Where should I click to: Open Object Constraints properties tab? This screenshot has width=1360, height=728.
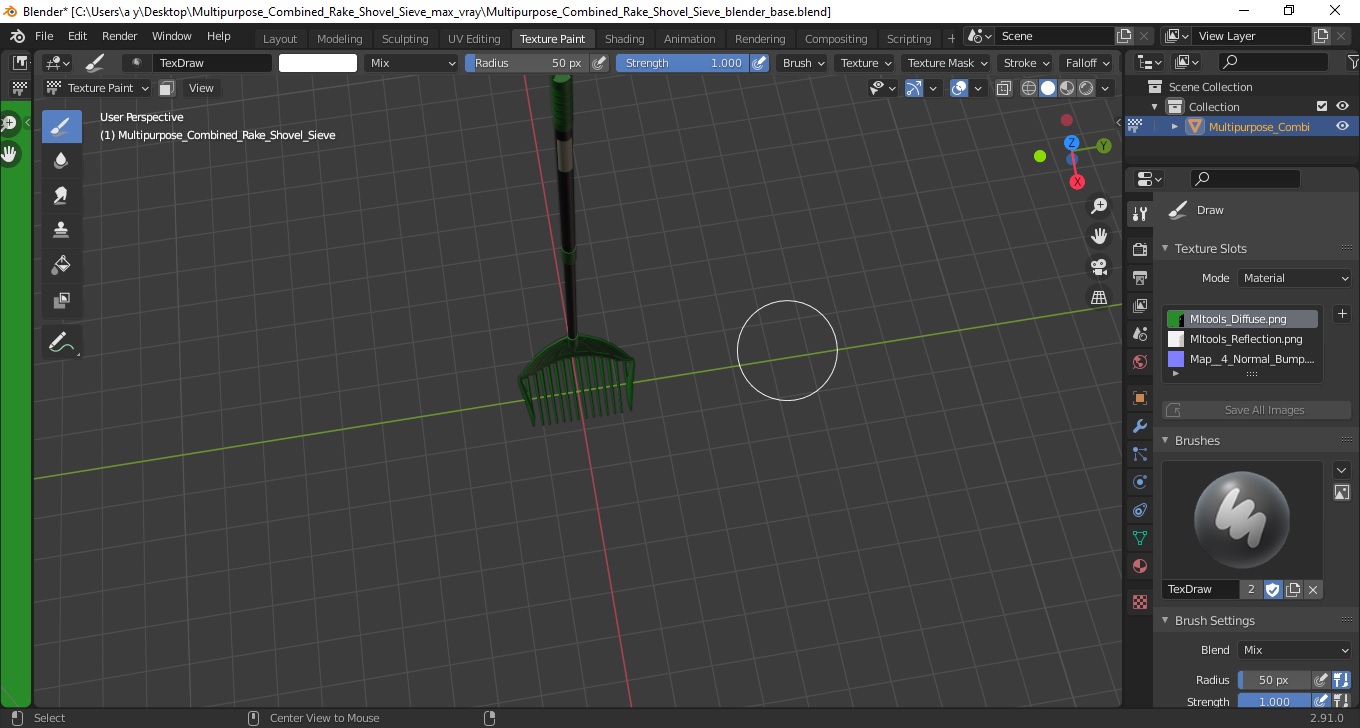[x=1139, y=510]
